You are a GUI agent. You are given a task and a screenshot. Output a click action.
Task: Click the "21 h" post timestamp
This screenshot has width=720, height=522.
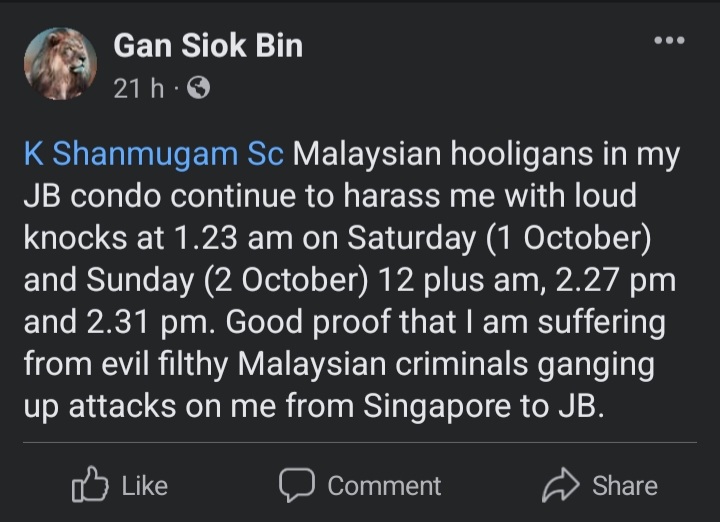tap(137, 88)
